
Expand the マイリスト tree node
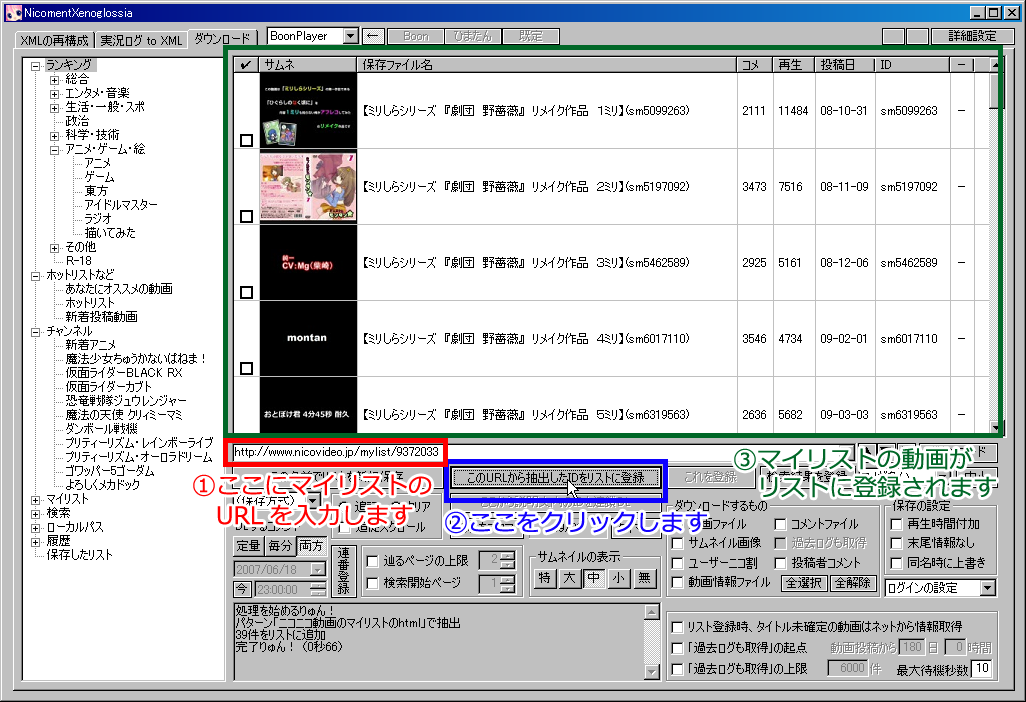coord(35,499)
